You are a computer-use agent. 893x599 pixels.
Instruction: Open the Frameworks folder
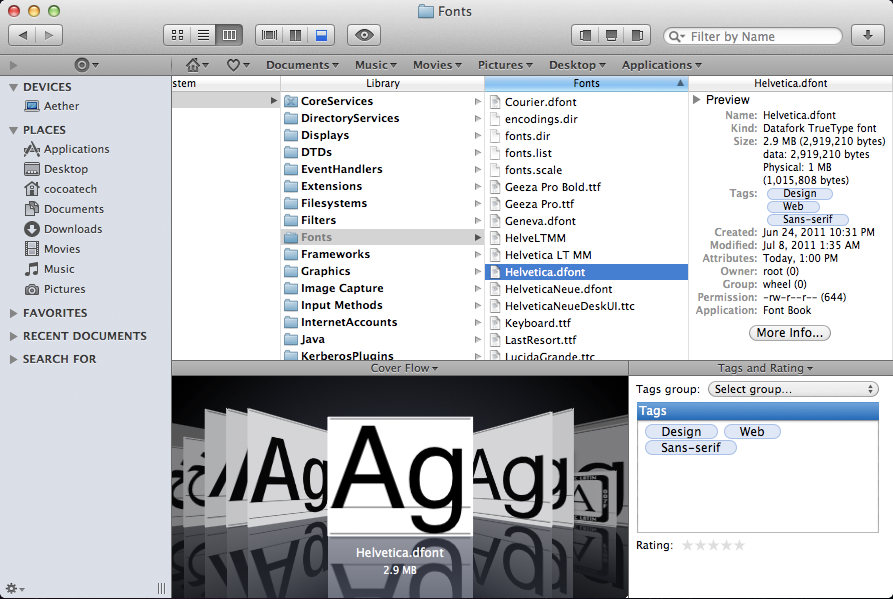click(x=382, y=255)
